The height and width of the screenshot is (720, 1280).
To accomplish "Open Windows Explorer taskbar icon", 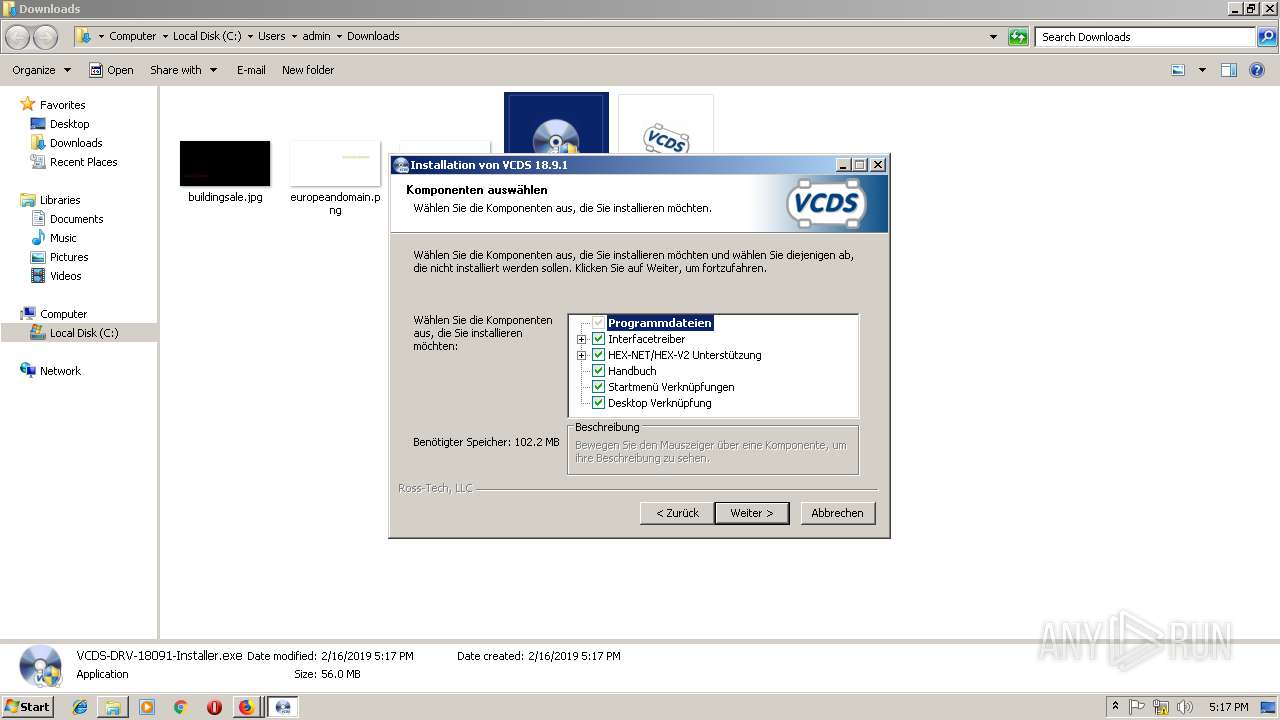I will pyautogui.click(x=113, y=707).
